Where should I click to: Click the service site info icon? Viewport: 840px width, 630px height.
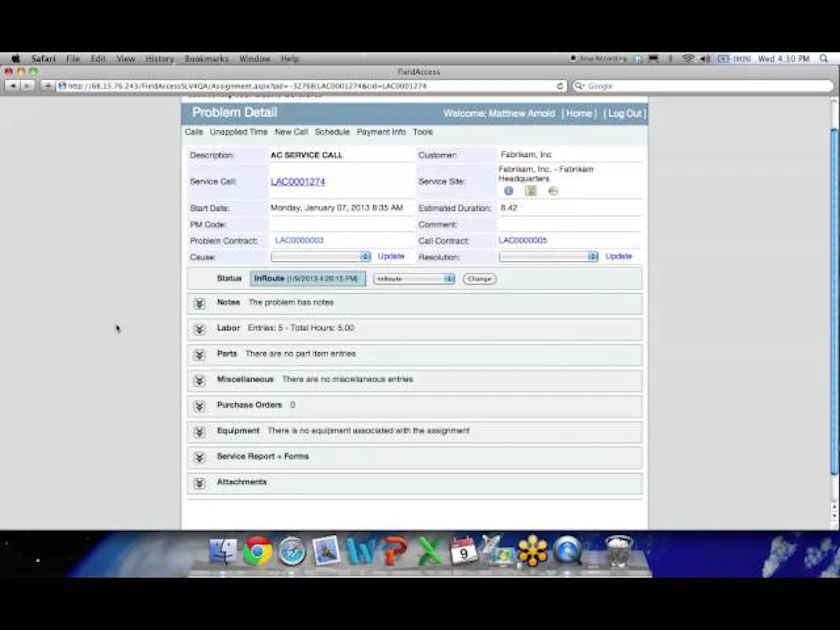tap(508, 191)
